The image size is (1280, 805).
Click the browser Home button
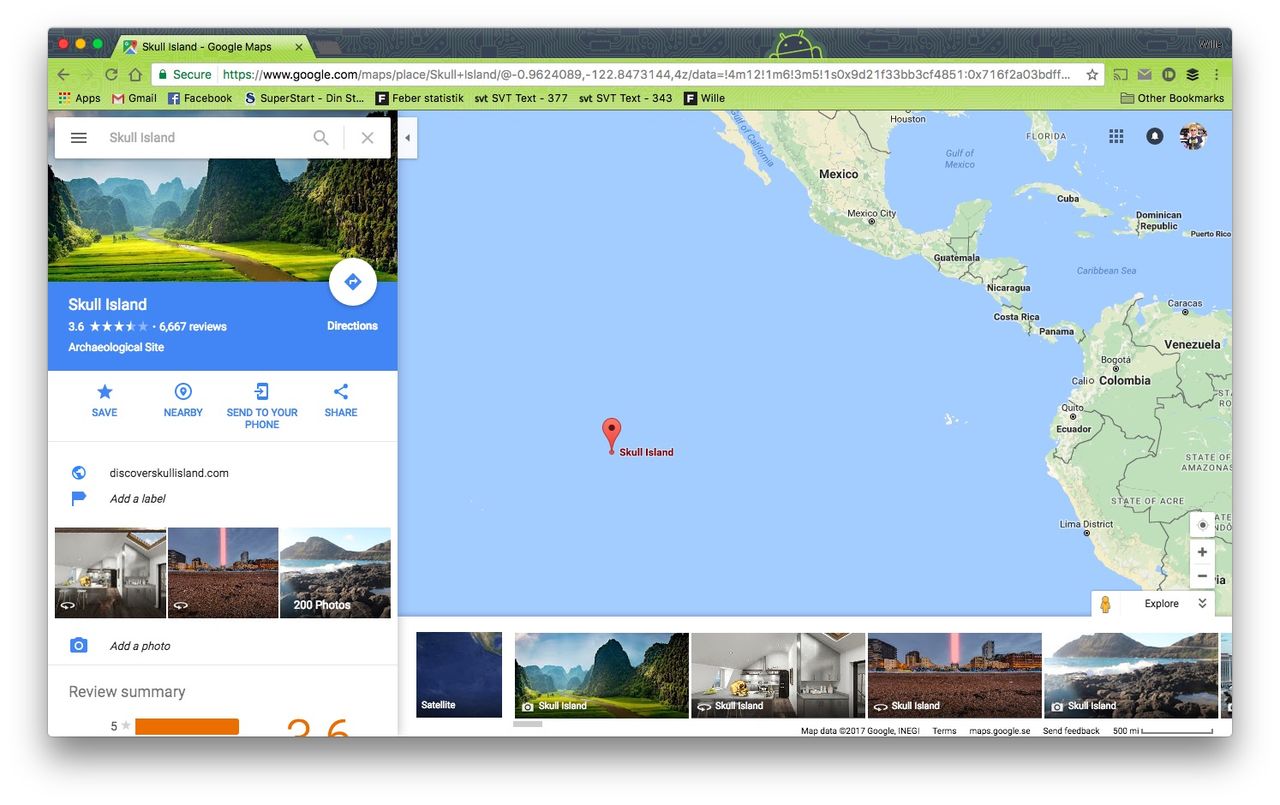pyautogui.click(x=135, y=75)
